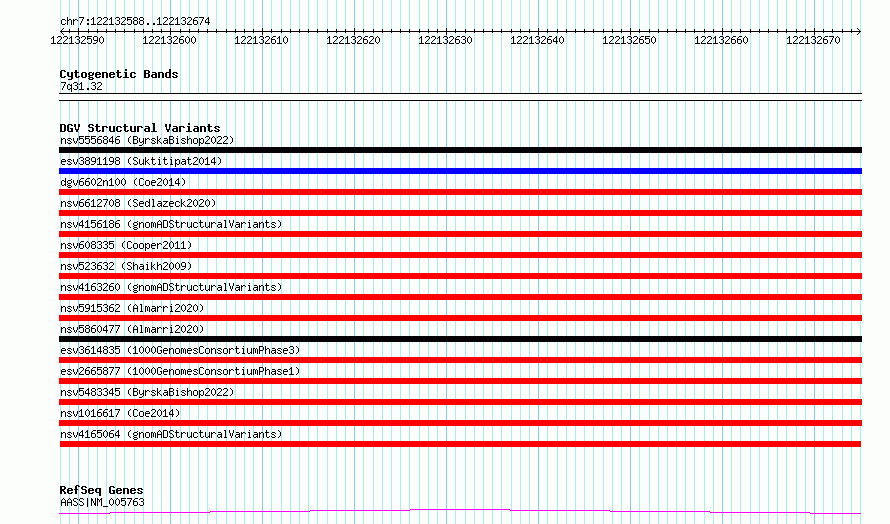Select the black bar under nsv5860477
This screenshot has height=524, width=890.
pos(460,339)
